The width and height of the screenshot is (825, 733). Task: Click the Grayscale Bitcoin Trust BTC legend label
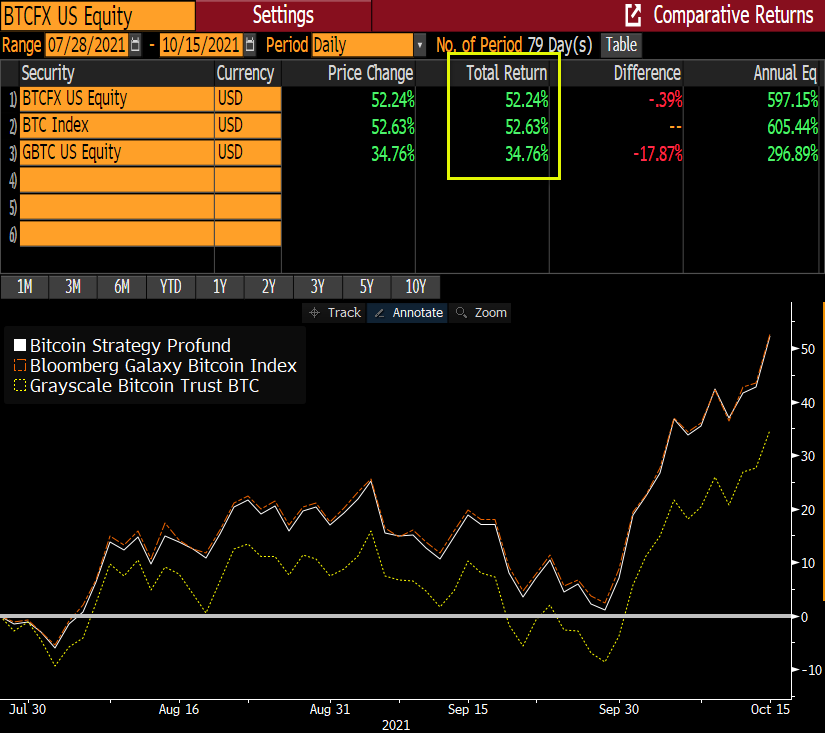[x=144, y=386]
